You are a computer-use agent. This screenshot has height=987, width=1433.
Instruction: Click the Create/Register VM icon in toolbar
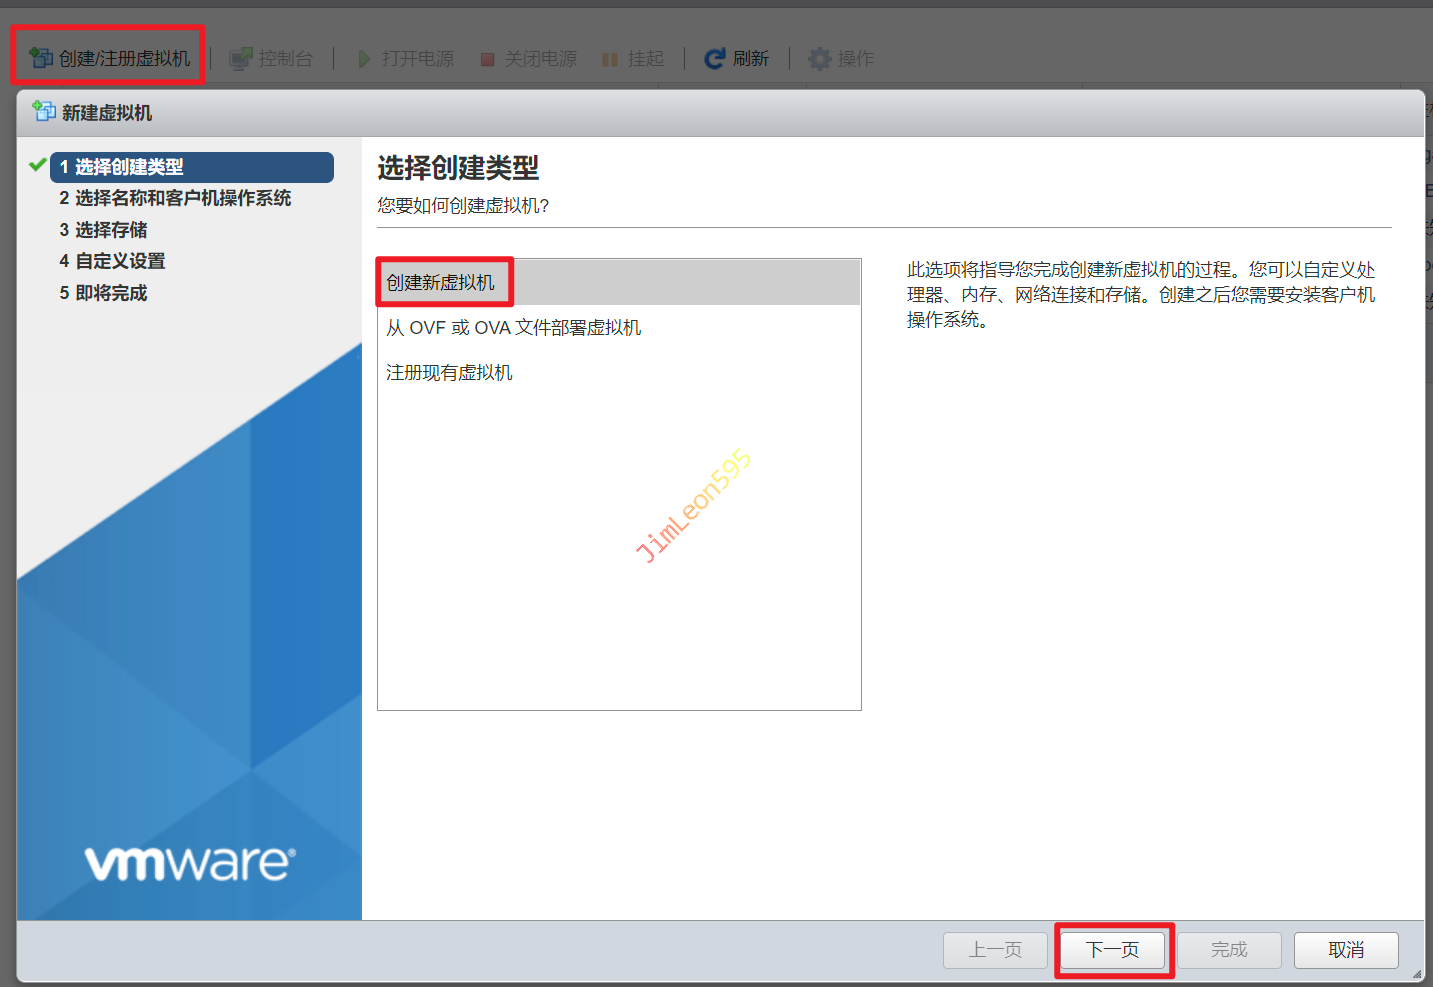[41, 58]
